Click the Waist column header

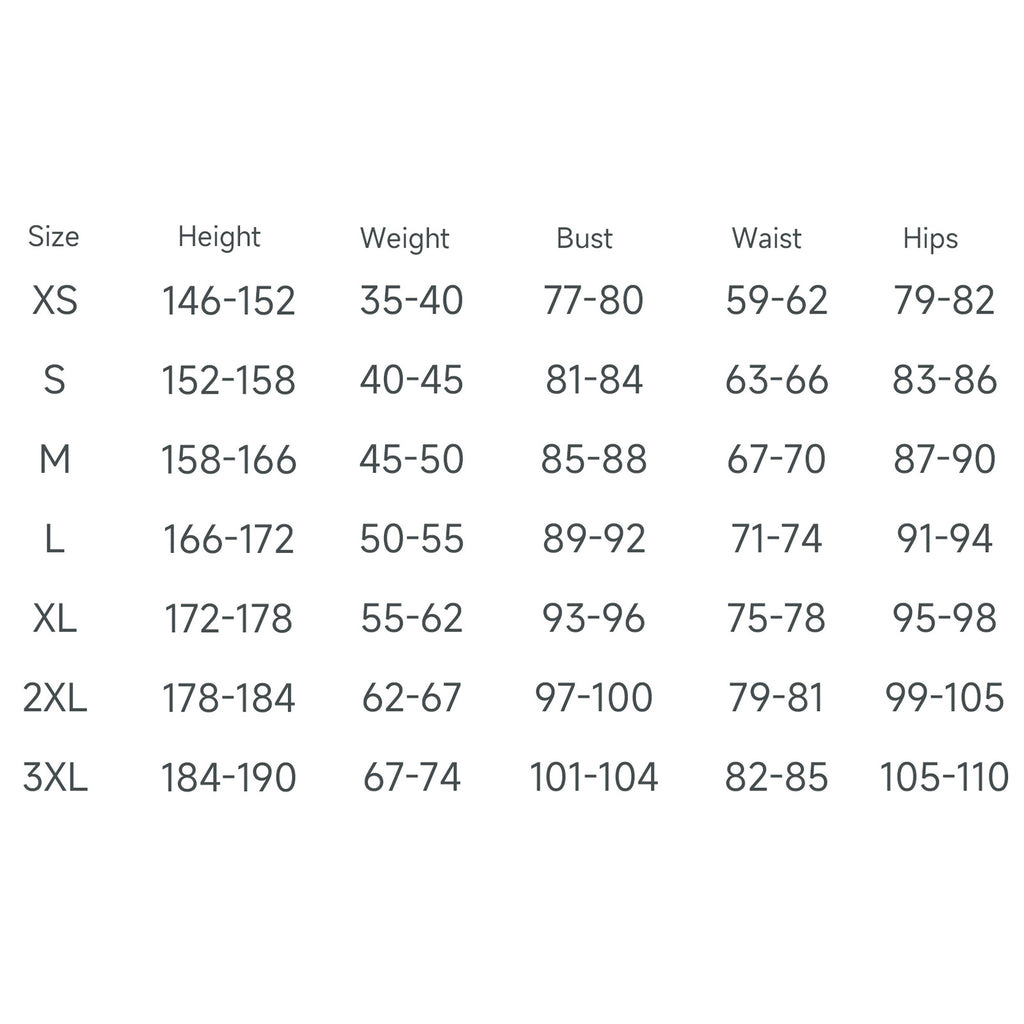[767, 238]
